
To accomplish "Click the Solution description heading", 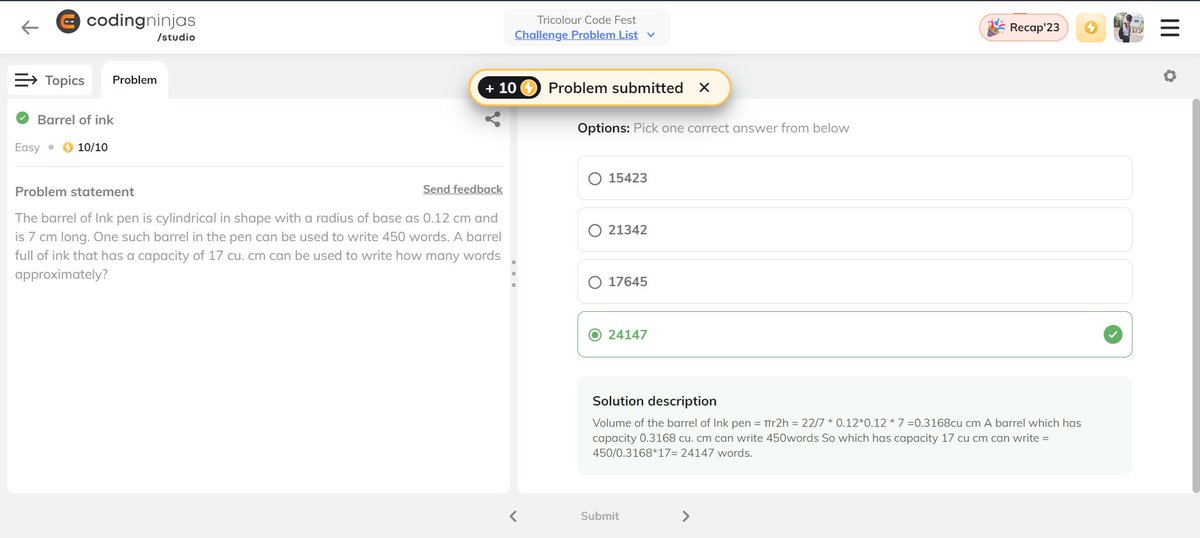I will click(655, 401).
